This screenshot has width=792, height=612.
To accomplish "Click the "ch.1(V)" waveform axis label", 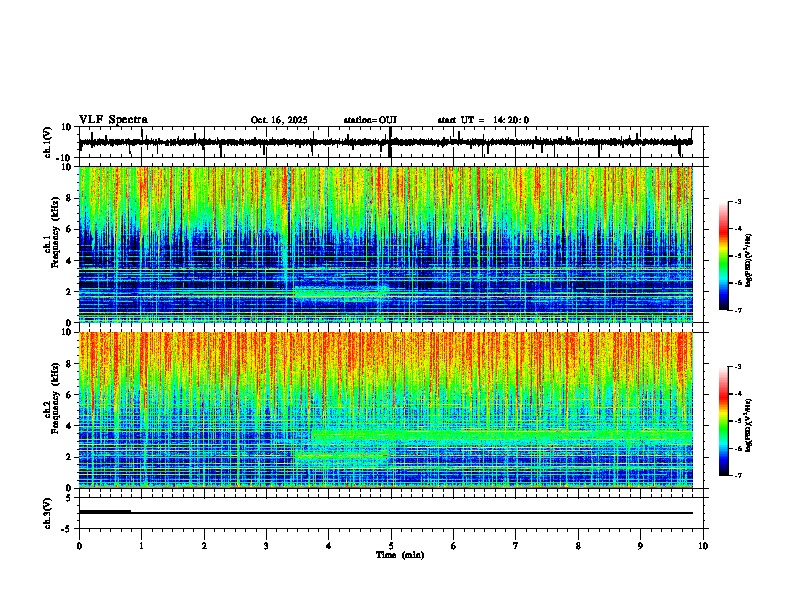I will click(48, 142).
